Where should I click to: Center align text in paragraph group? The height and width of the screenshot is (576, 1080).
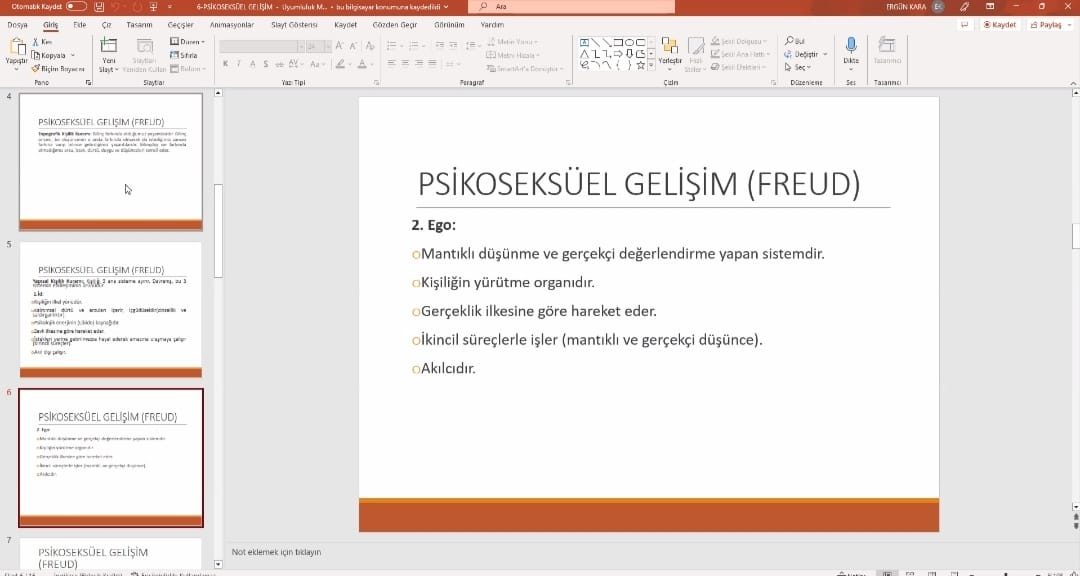[x=404, y=63]
